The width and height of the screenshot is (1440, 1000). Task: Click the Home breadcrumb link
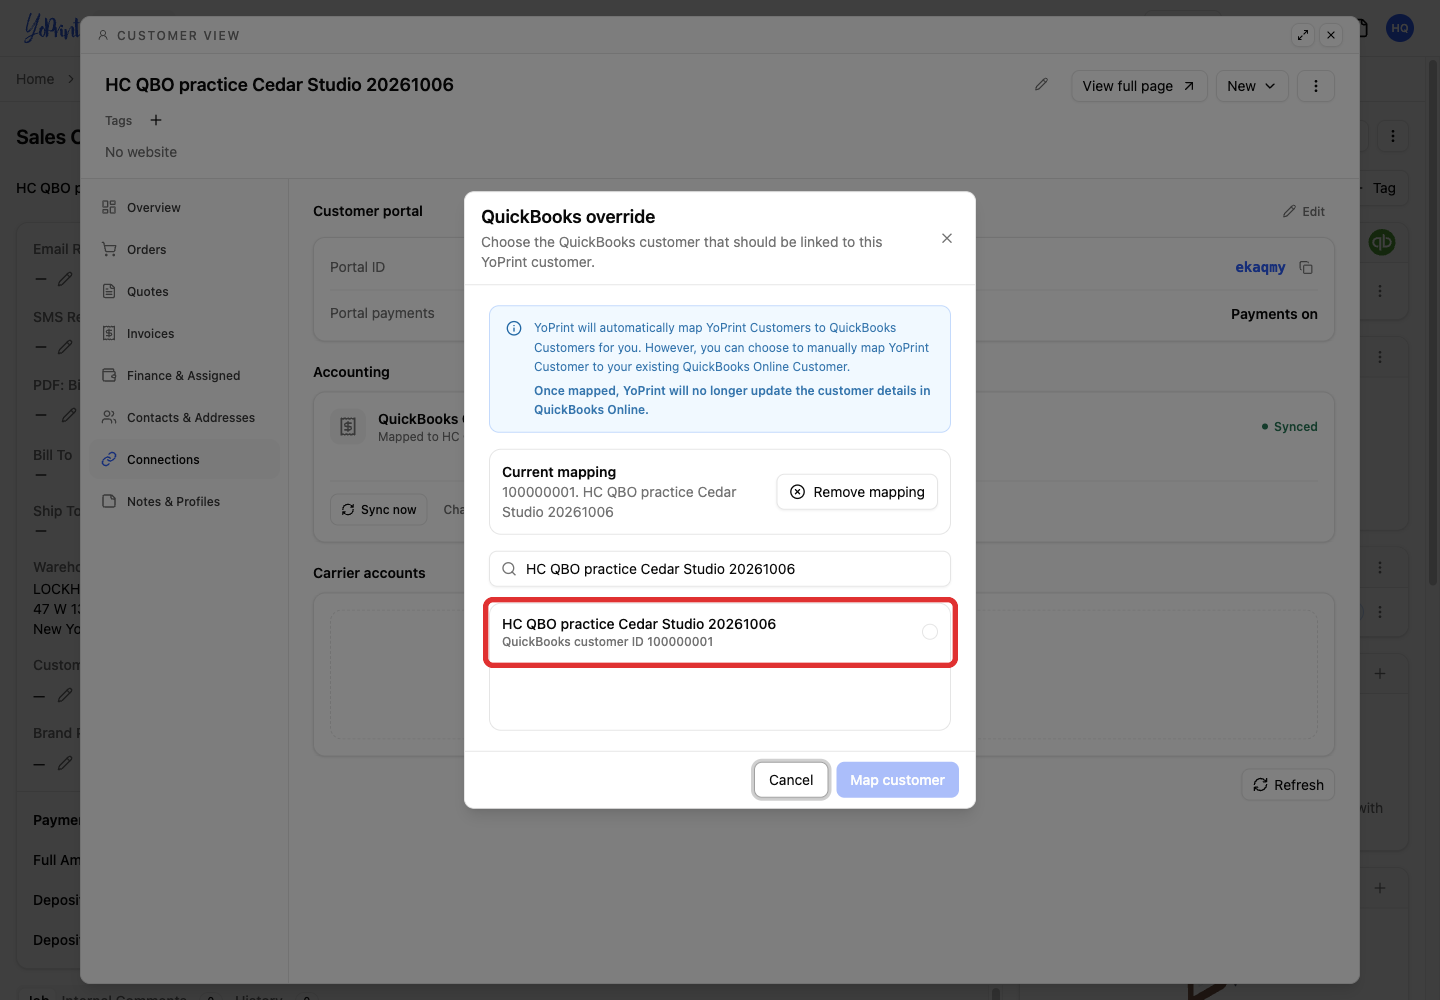(35, 79)
